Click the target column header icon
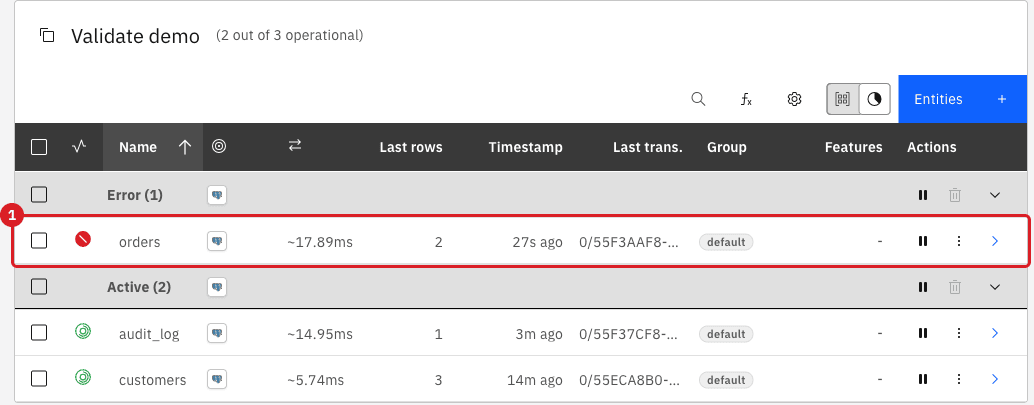 pos(219,146)
